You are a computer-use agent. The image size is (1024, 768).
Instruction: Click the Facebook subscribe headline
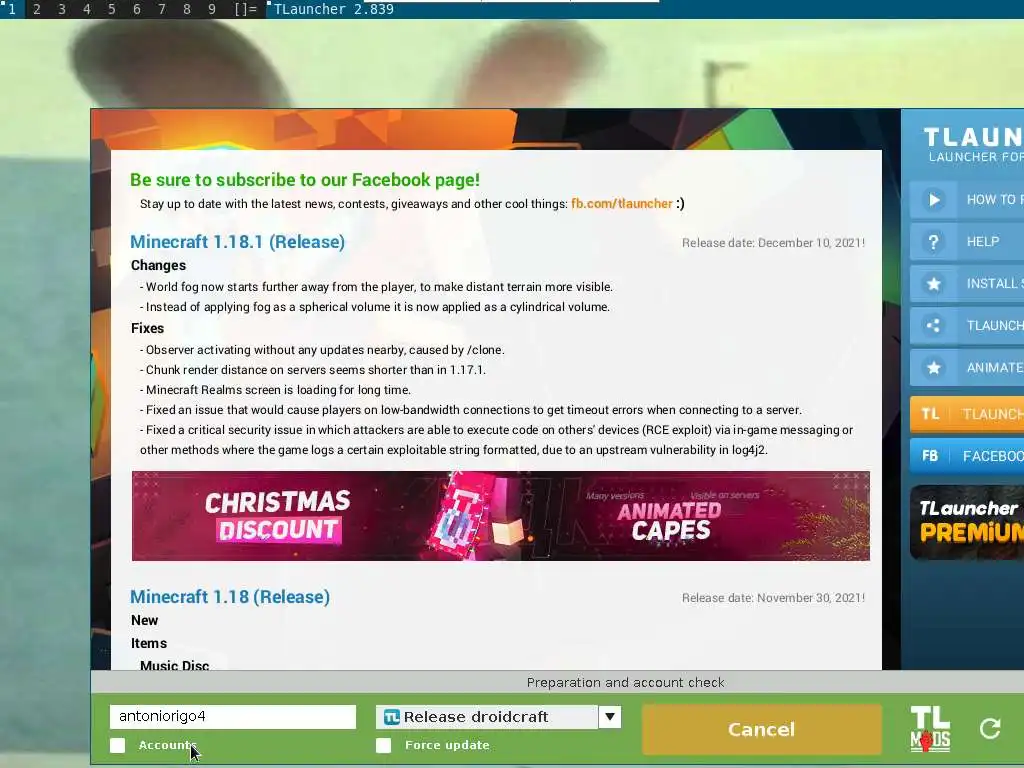tap(305, 180)
